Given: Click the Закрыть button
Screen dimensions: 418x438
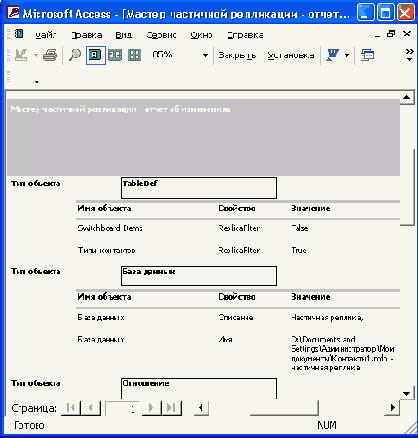Looking at the screenshot, I should [237, 55].
